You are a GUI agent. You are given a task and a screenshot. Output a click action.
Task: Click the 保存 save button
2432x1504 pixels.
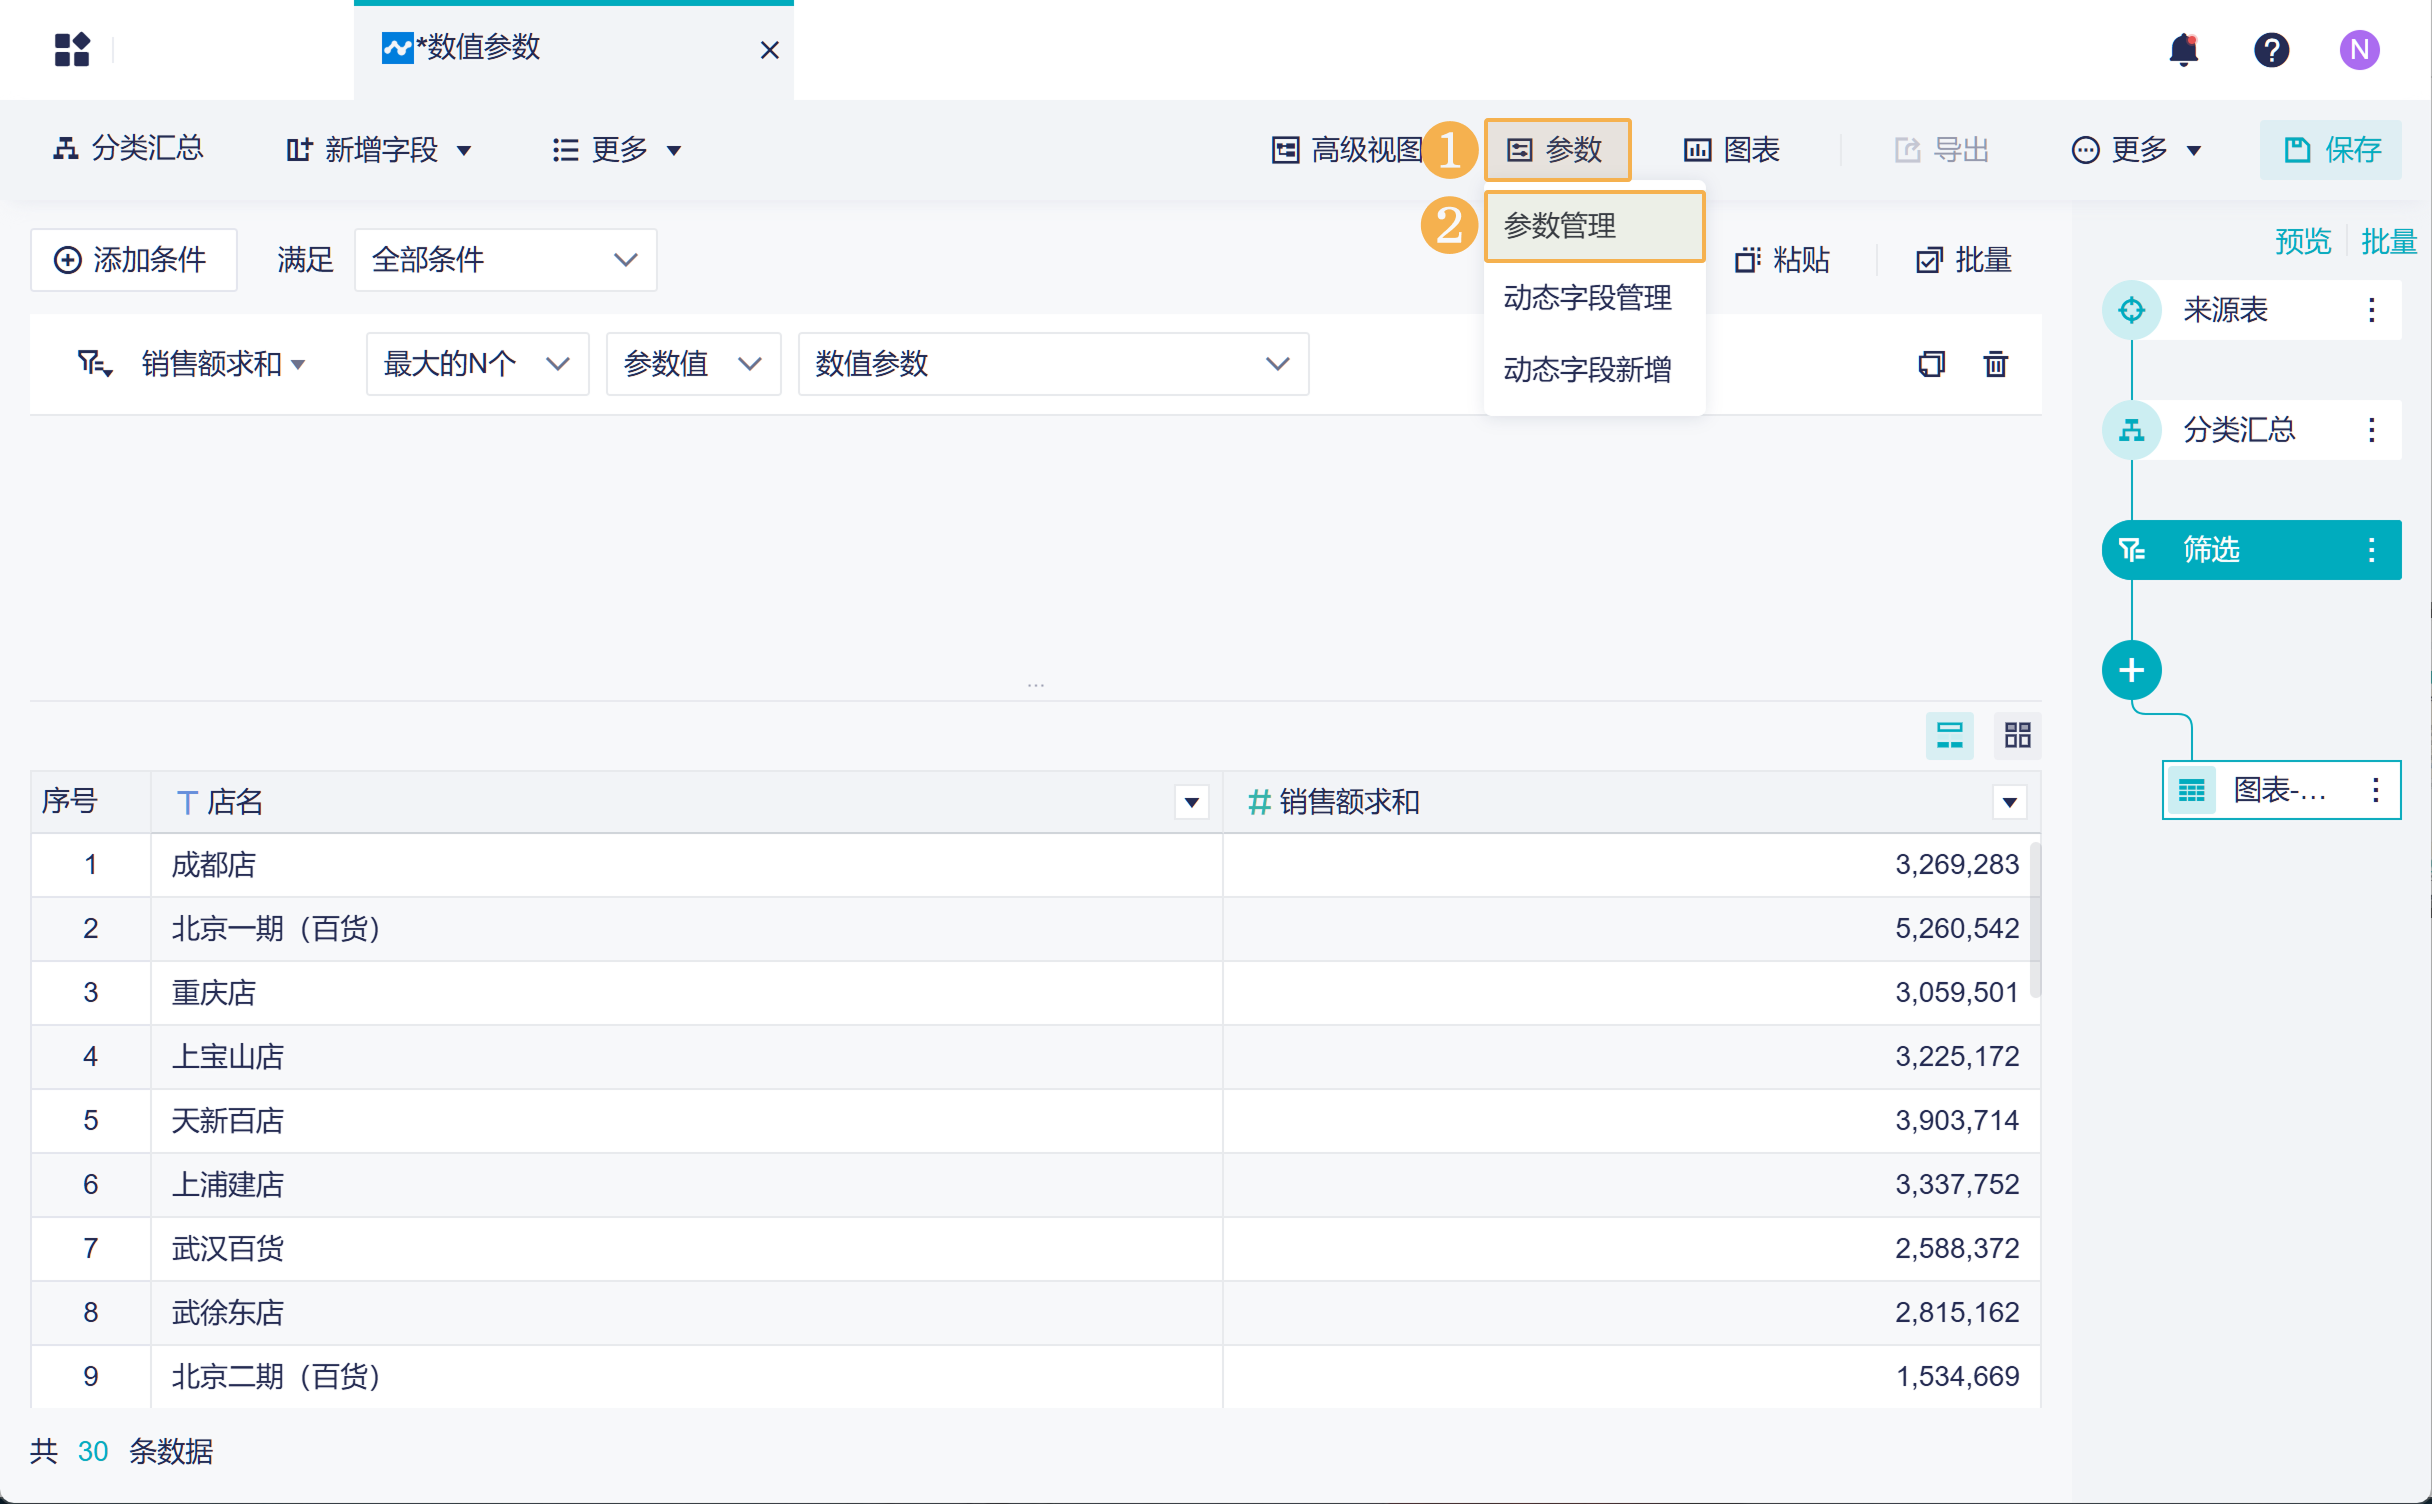tap(2331, 150)
